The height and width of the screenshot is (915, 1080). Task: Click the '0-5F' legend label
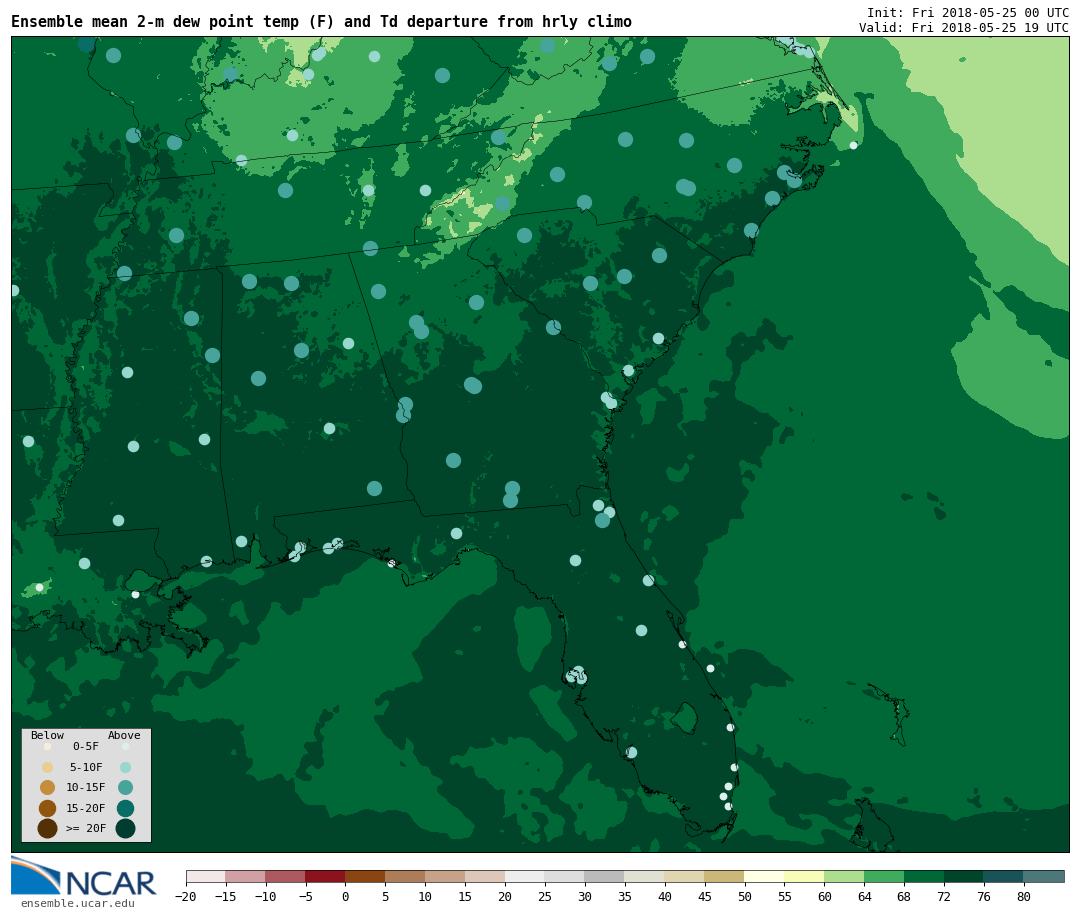click(86, 746)
